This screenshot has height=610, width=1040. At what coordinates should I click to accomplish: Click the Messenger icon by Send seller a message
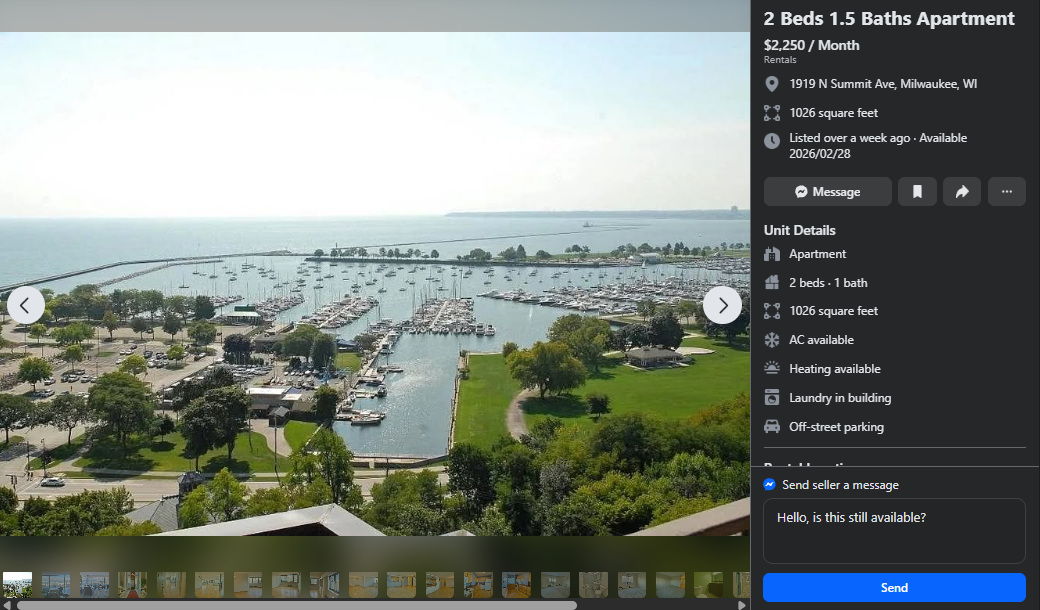point(769,485)
